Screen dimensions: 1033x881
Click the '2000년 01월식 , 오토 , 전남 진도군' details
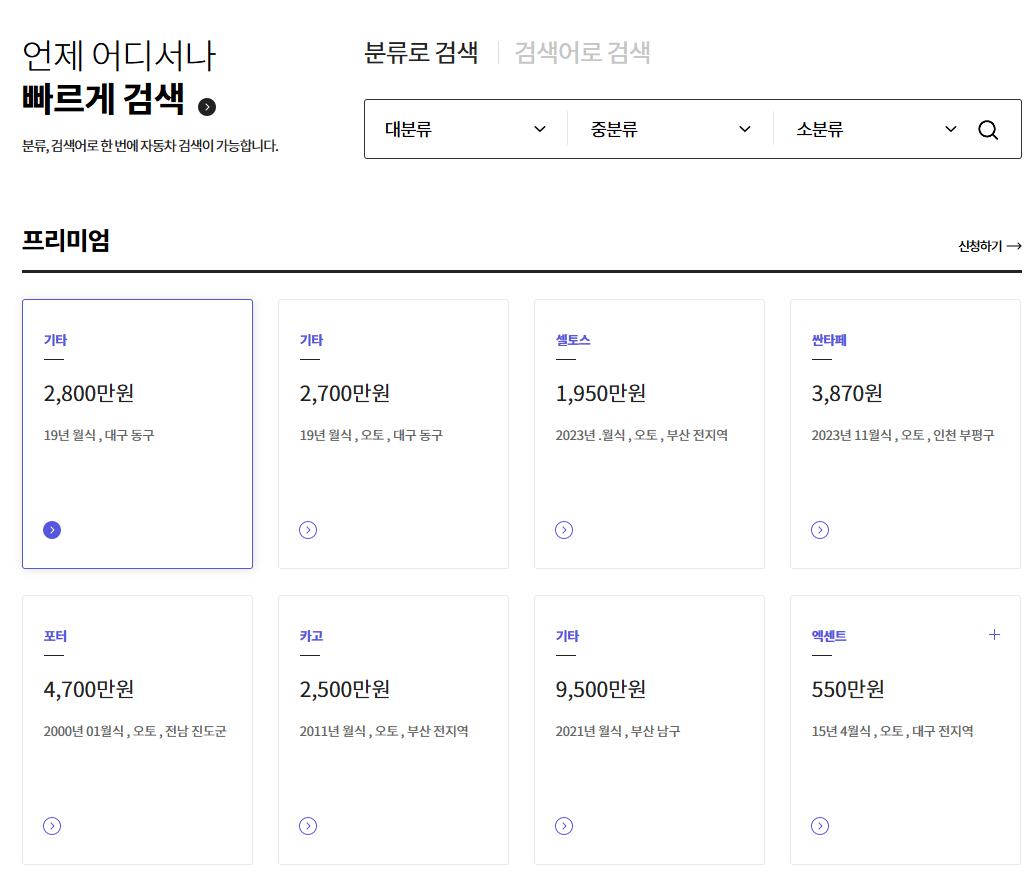point(135,731)
